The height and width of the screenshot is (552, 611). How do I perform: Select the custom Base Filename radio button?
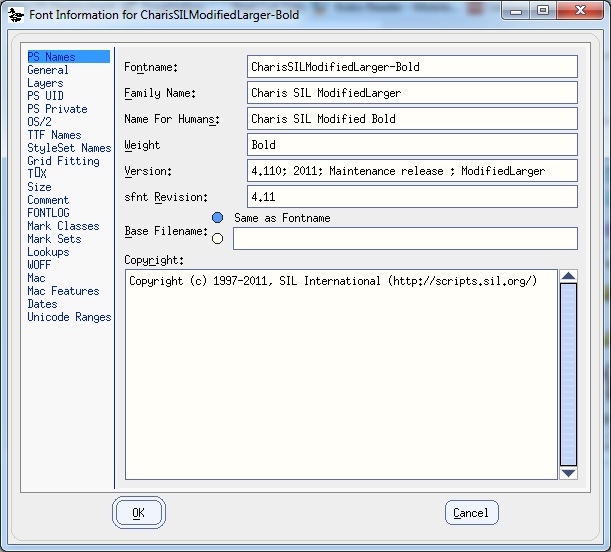coord(217,238)
